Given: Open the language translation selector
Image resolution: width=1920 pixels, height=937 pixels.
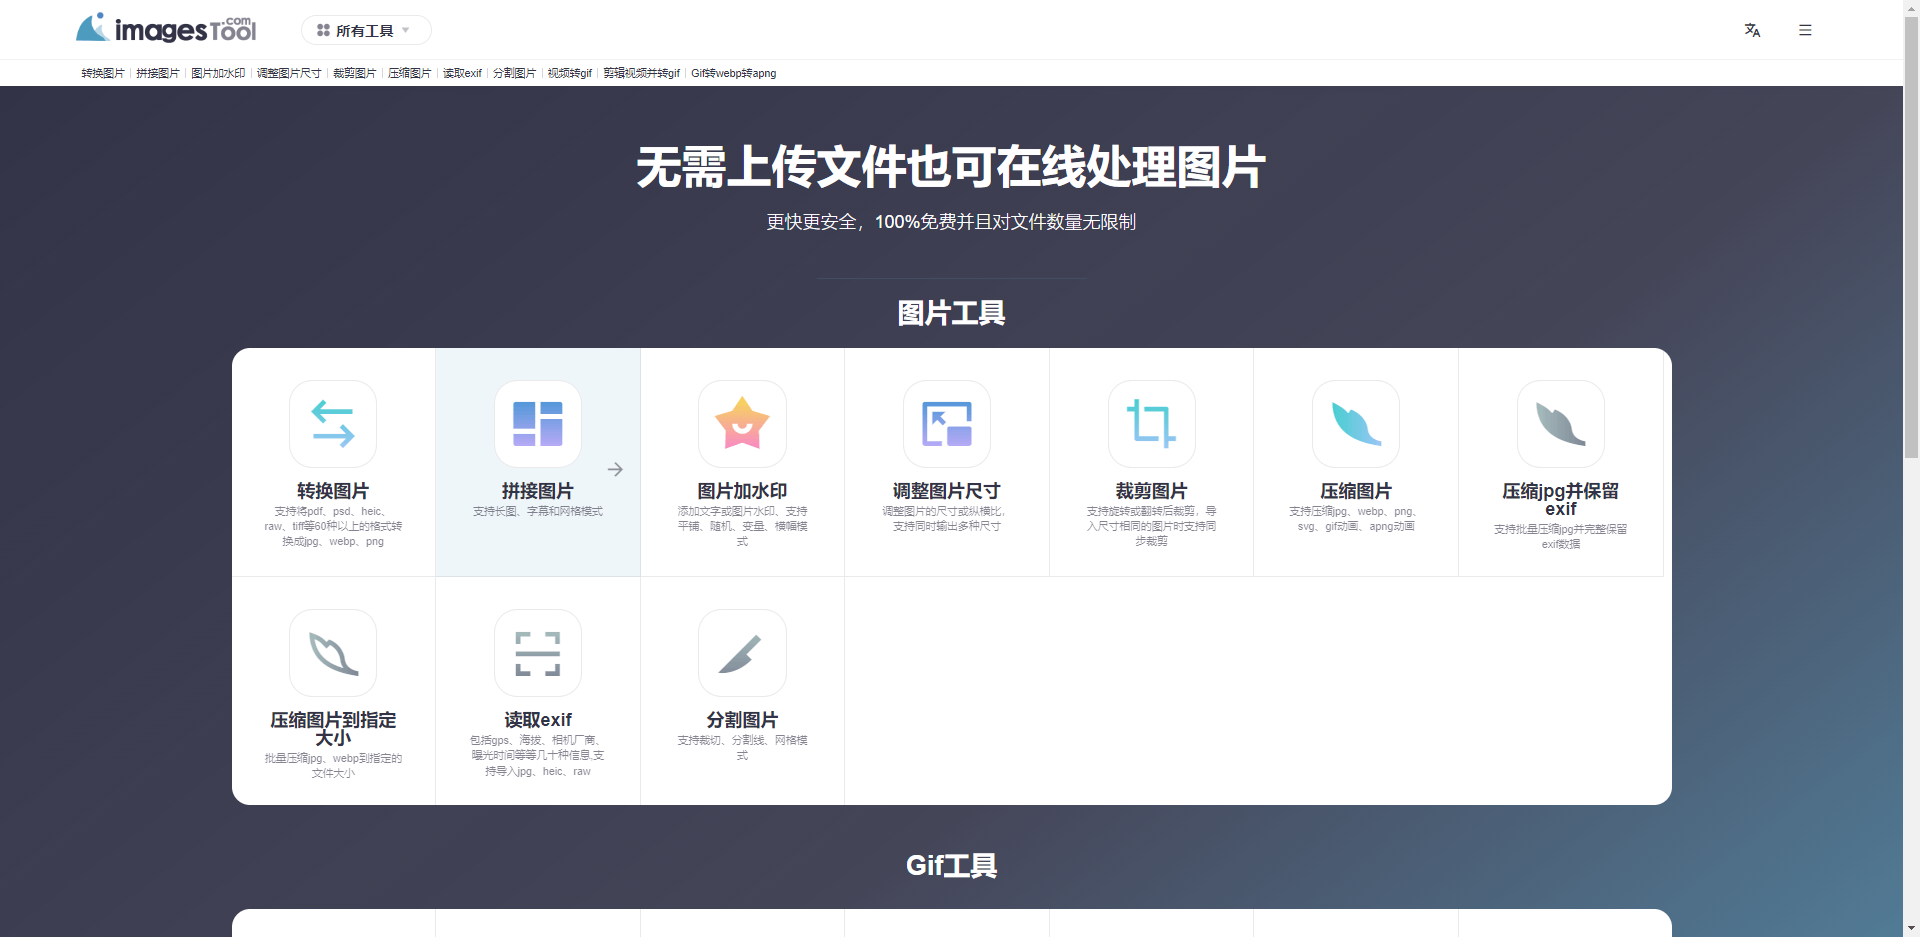Looking at the screenshot, I should click(x=1752, y=30).
